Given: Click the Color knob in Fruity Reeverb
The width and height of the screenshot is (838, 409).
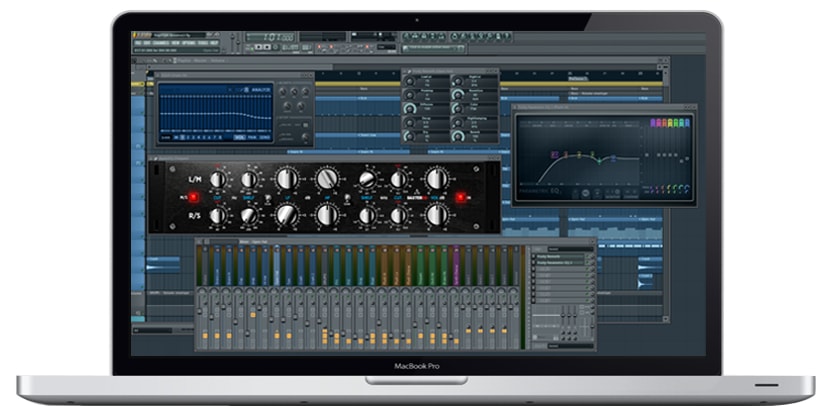Looking at the screenshot, I should point(458,109).
